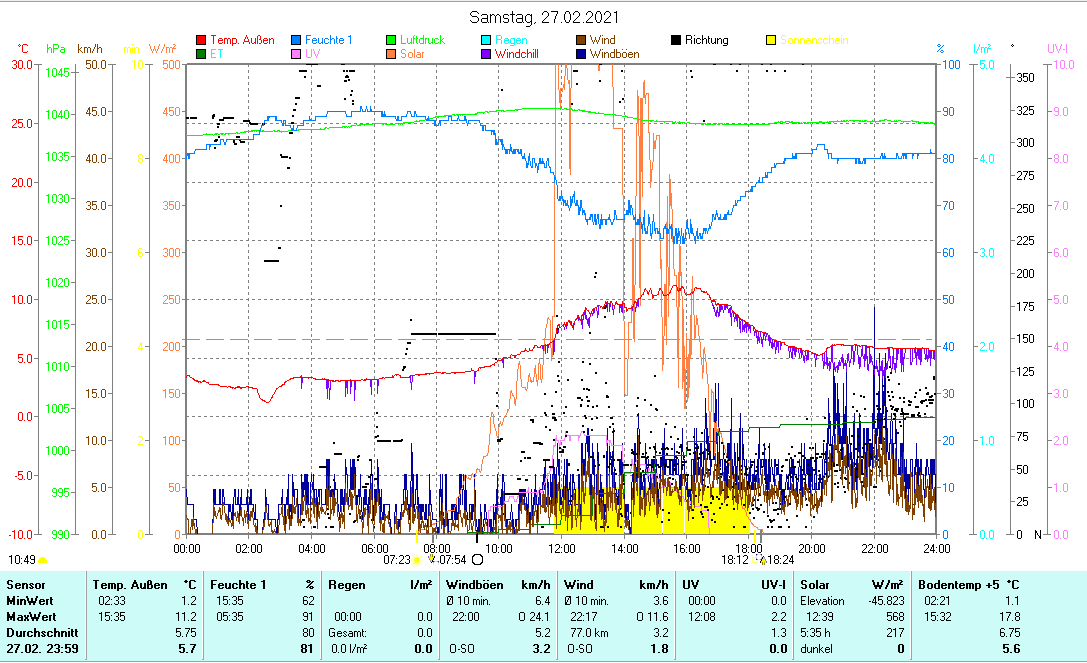Click the black Richtung legend square

click(x=677, y=40)
